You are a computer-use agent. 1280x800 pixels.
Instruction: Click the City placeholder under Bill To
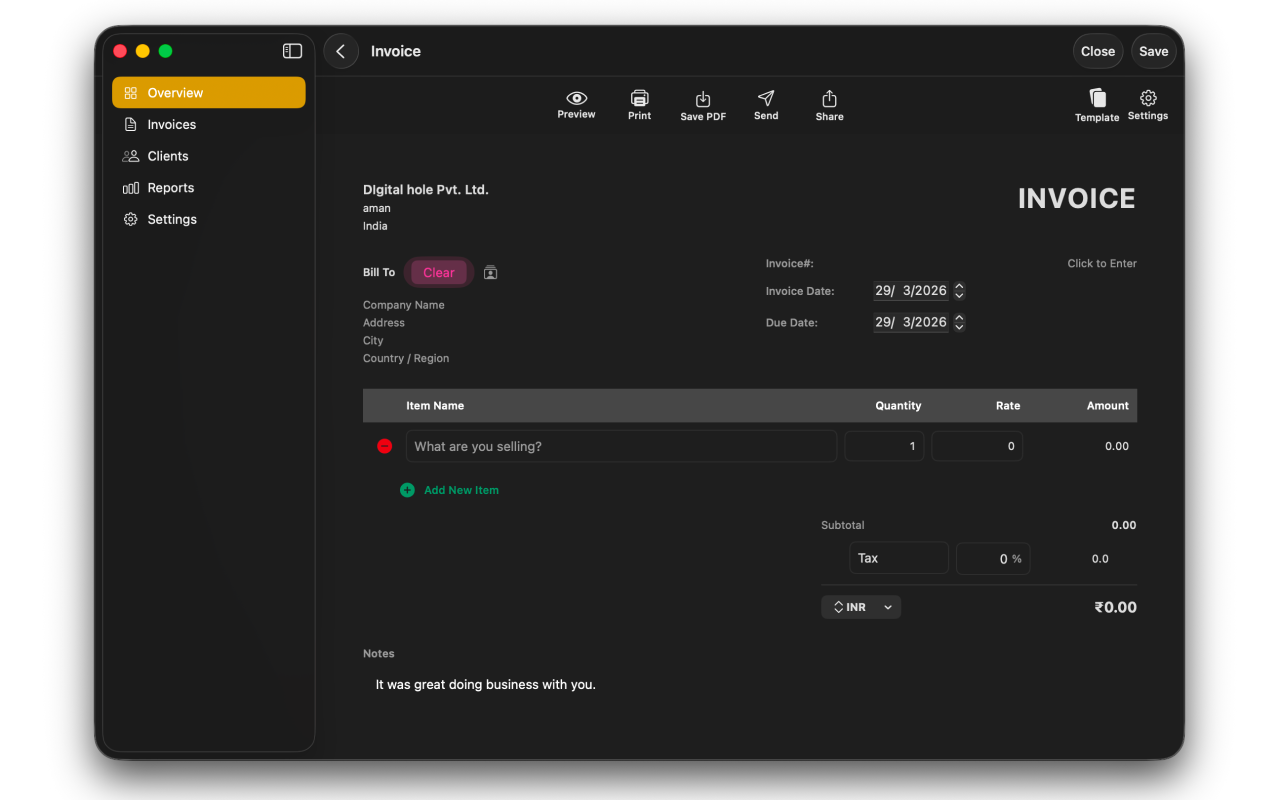click(x=373, y=341)
